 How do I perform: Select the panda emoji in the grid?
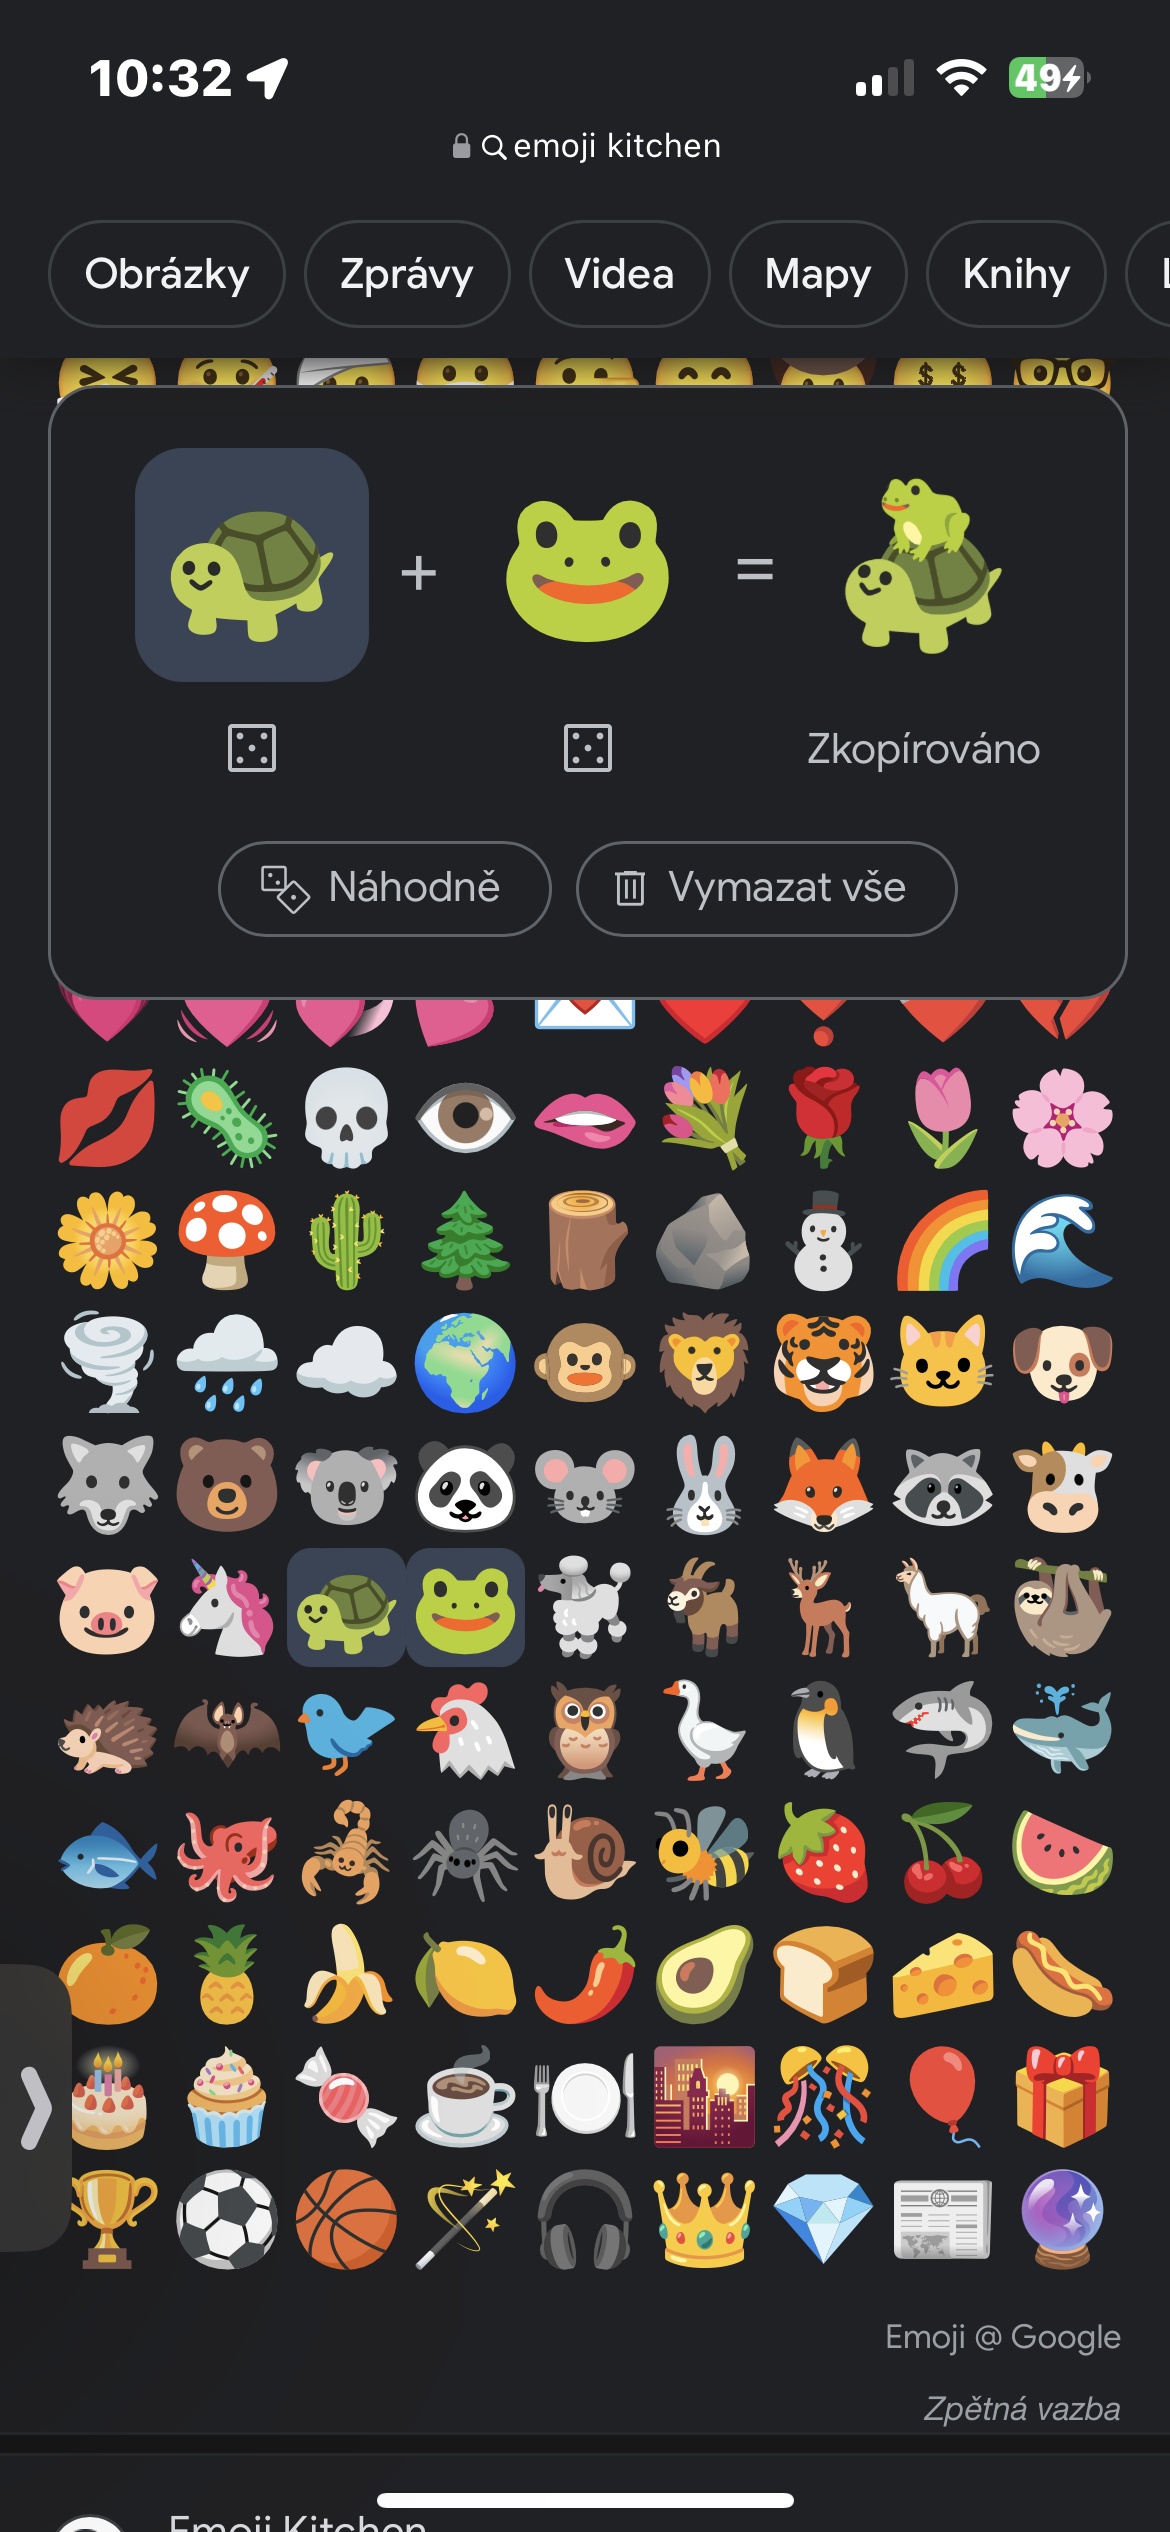pyautogui.click(x=465, y=1486)
